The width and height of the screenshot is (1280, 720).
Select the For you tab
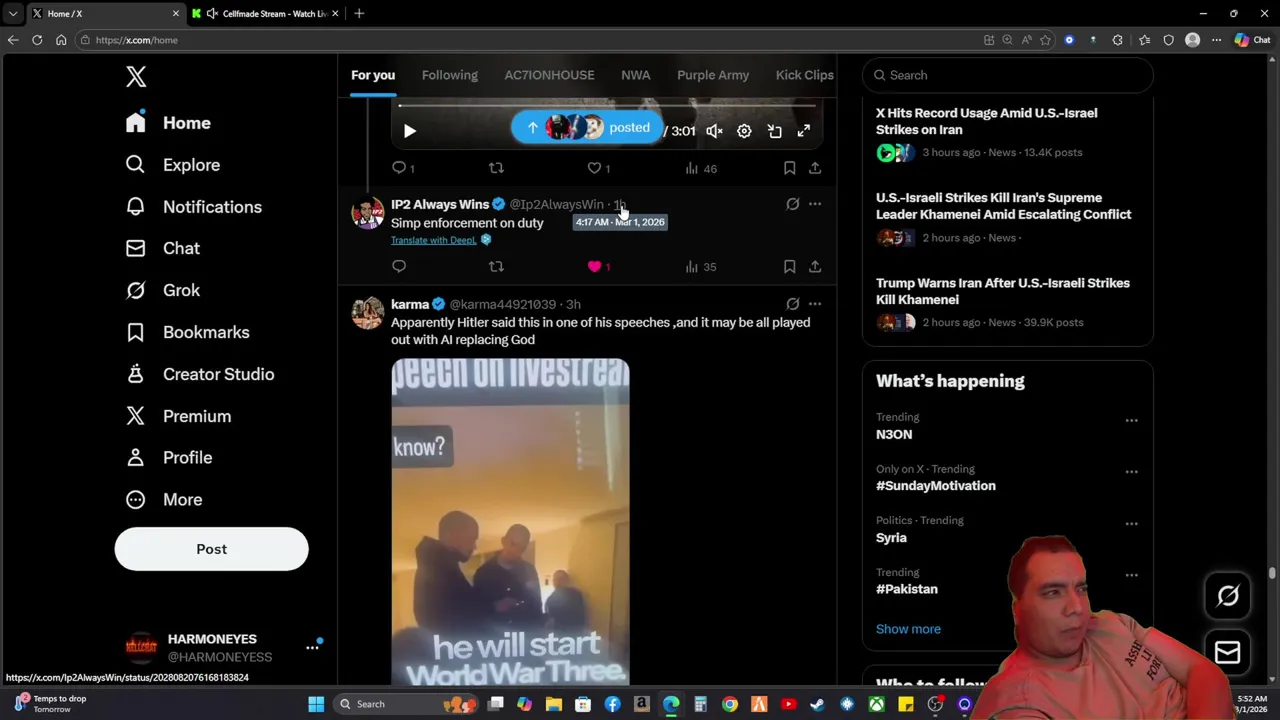(373, 75)
